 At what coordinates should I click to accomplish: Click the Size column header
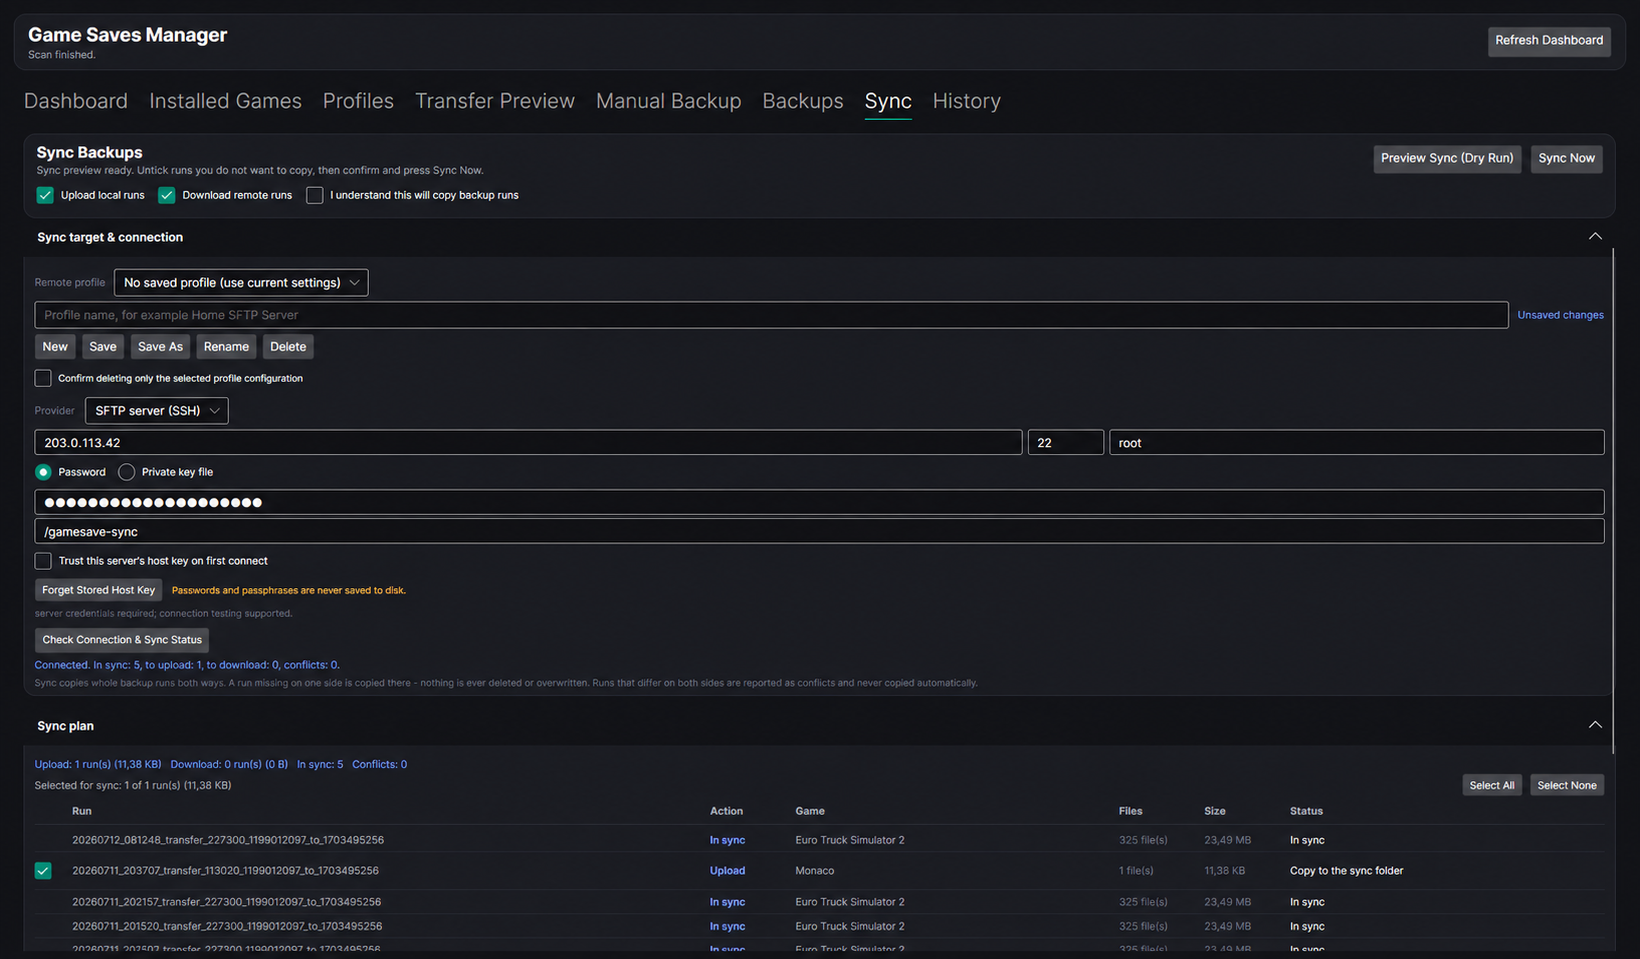click(1215, 811)
